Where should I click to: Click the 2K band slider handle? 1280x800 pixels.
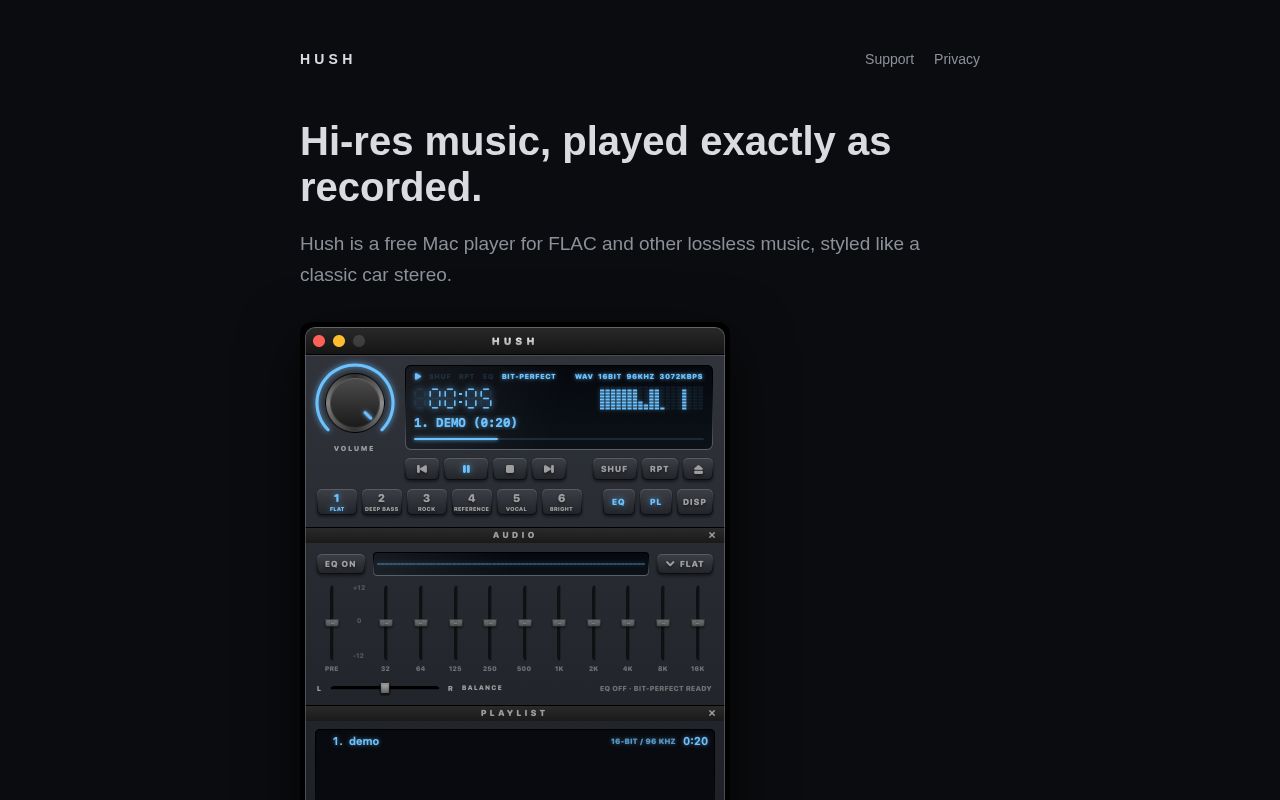coord(594,623)
